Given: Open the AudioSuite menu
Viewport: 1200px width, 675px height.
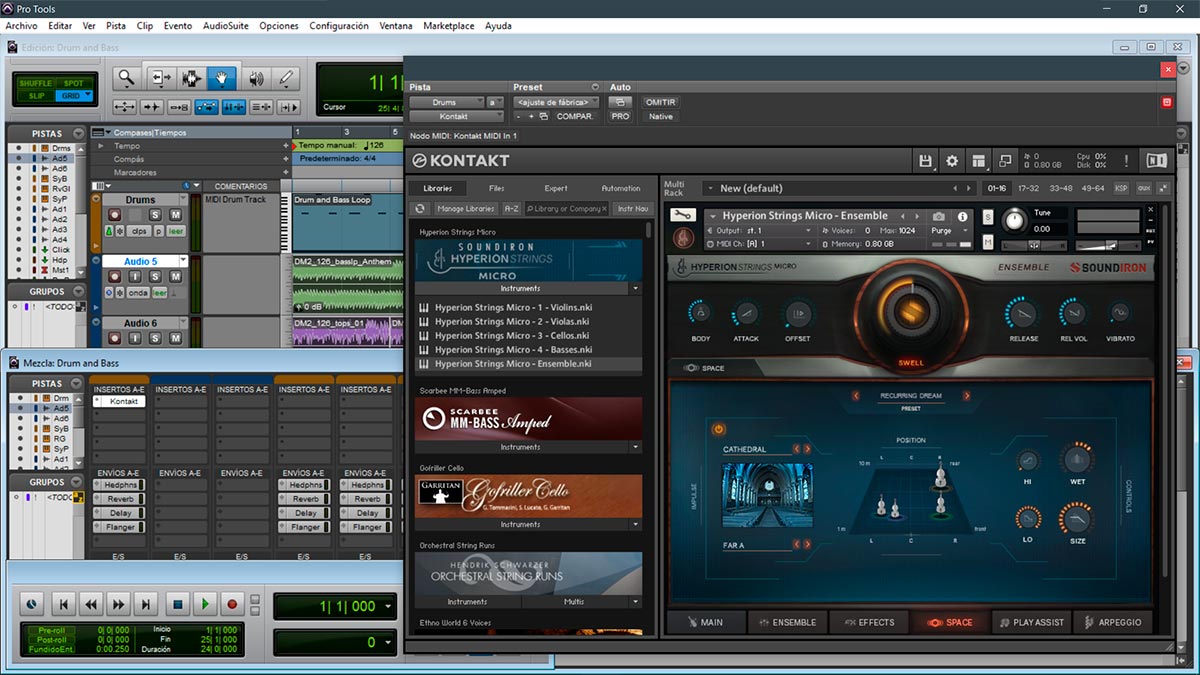Looking at the screenshot, I should coord(226,26).
